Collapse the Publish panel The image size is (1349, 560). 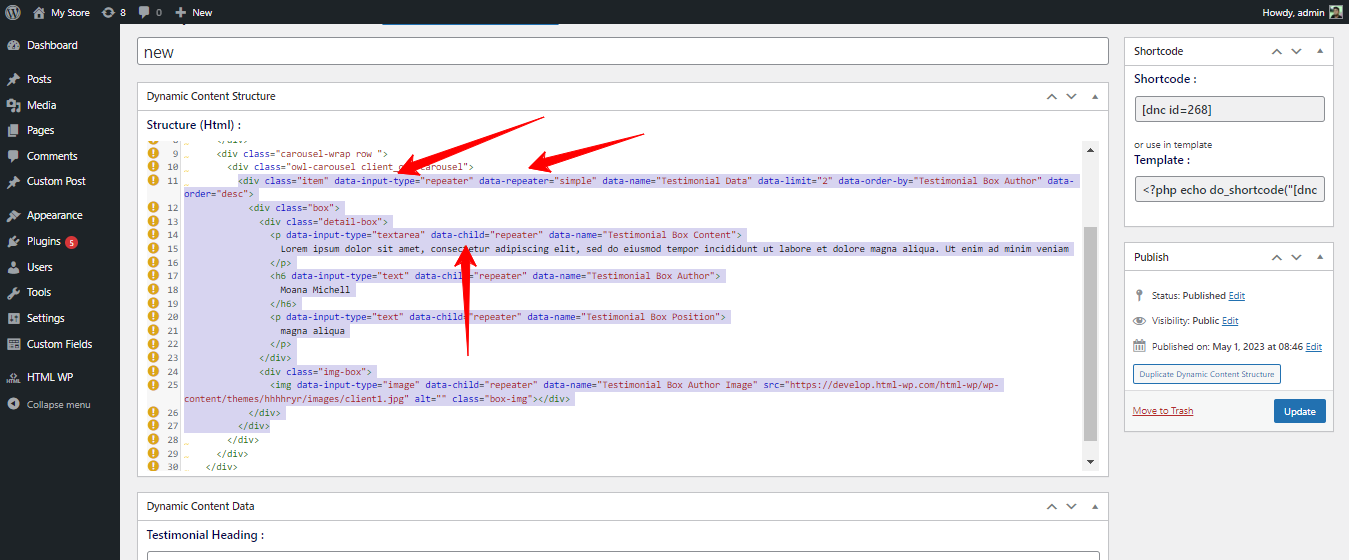1319,257
